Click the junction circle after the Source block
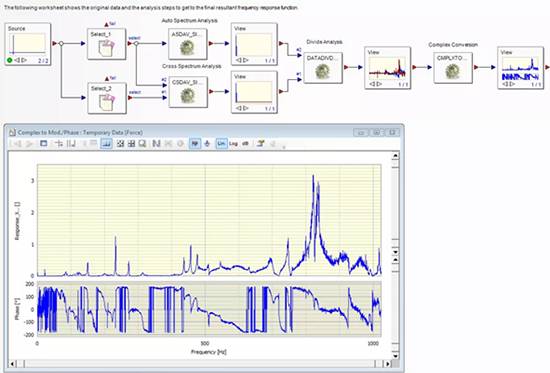 tap(61, 44)
